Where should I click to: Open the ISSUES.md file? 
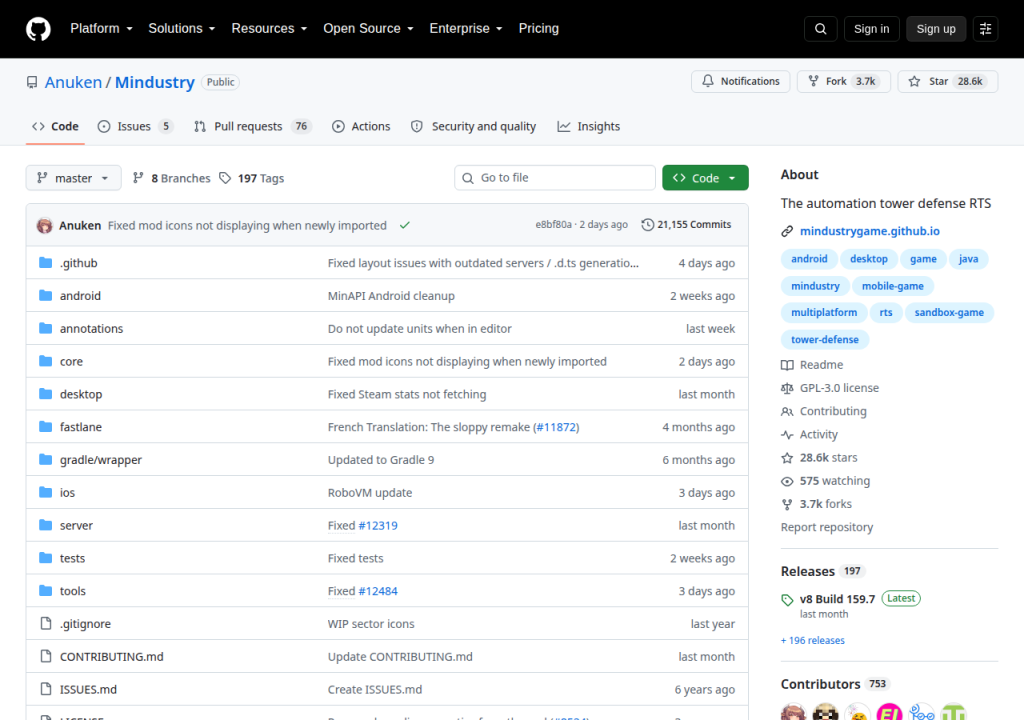[88, 689]
